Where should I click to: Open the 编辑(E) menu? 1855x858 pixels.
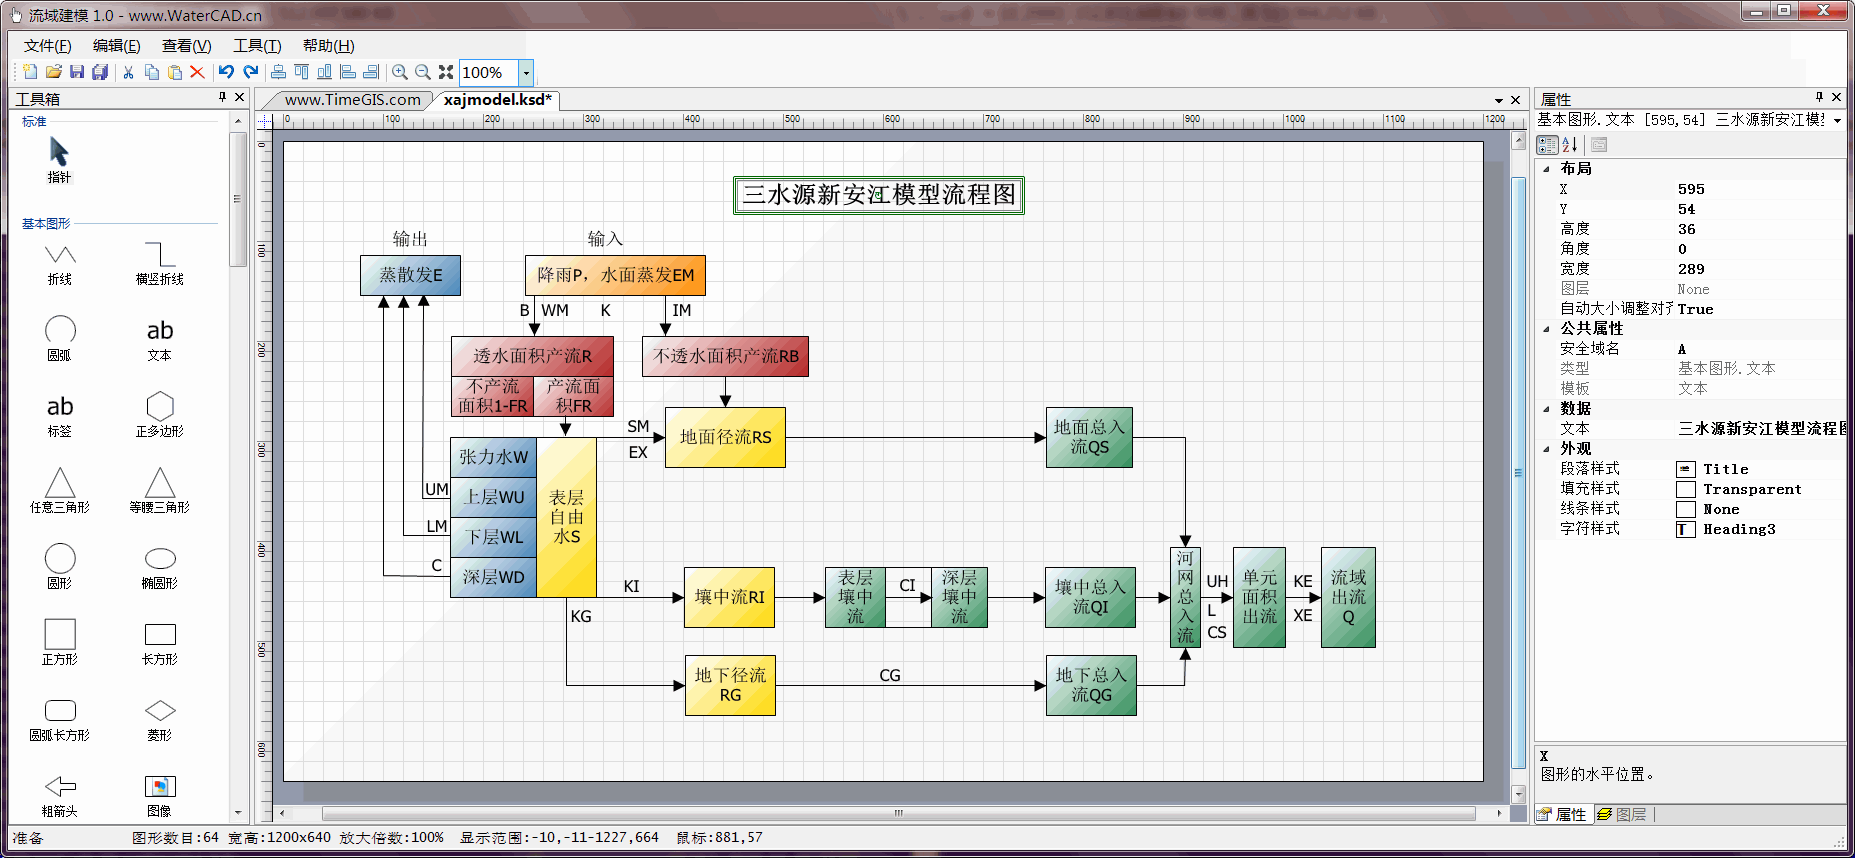(117, 46)
